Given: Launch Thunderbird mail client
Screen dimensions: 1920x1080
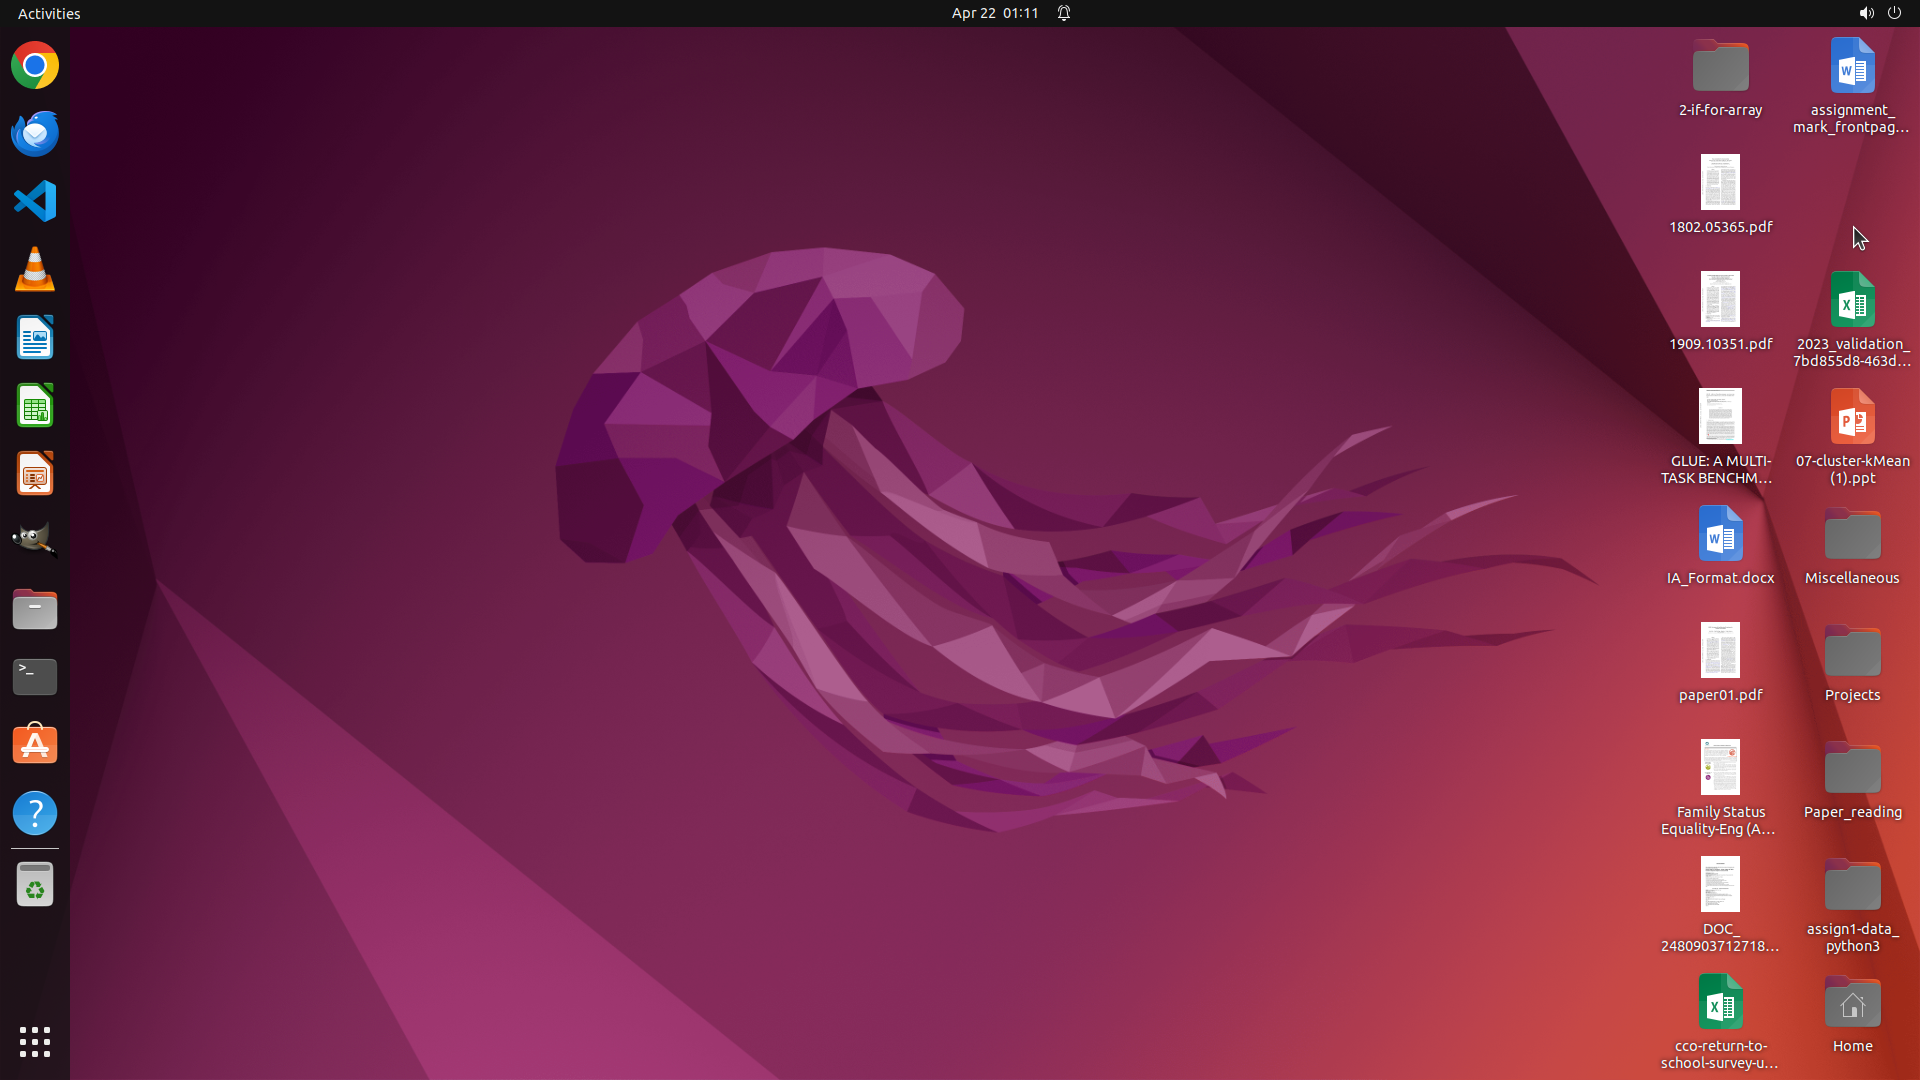Looking at the screenshot, I should tap(35, 134).
